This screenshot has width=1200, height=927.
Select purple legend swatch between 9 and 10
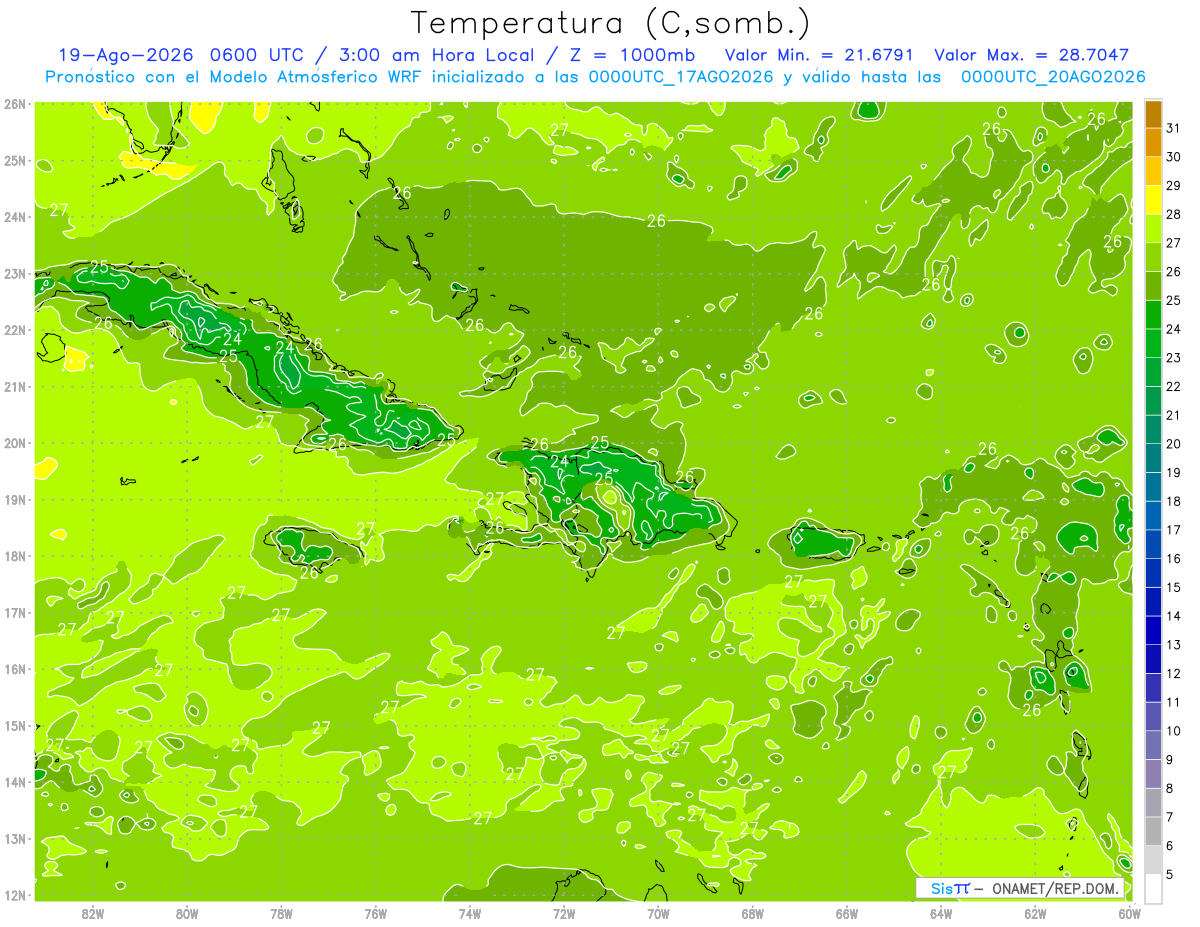1153,745
